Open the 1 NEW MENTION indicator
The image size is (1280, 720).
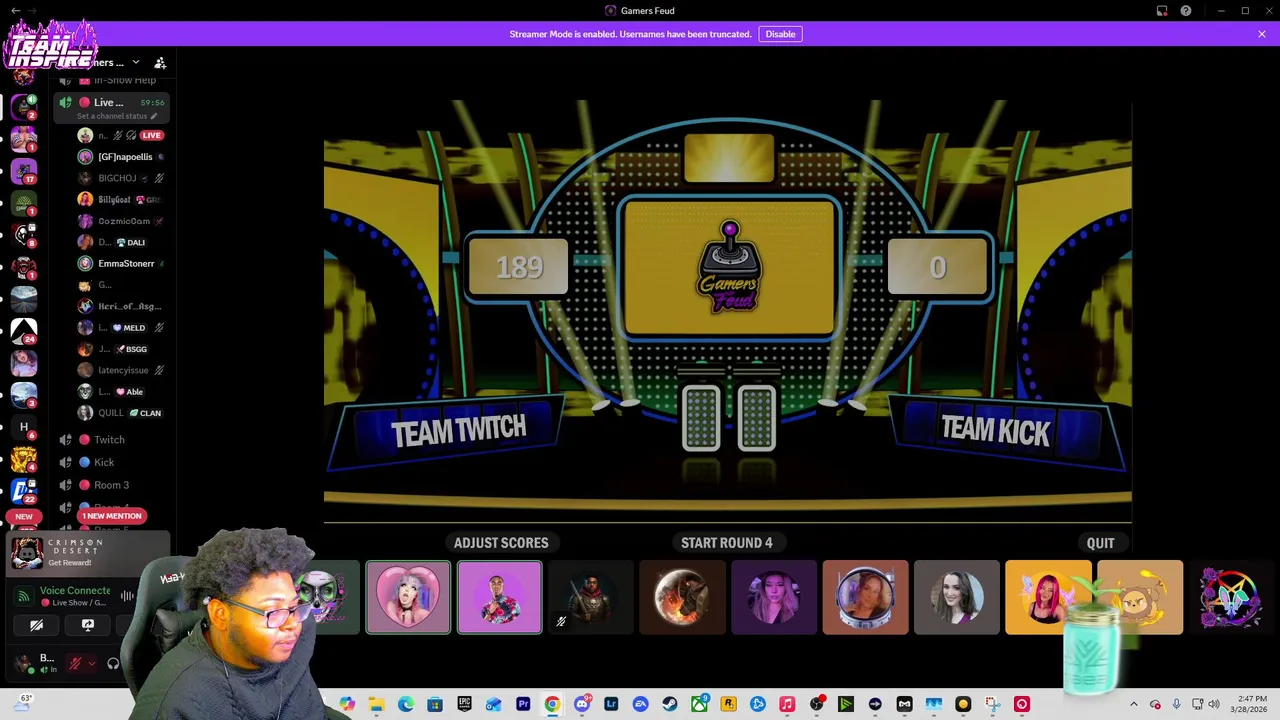[112, 516]
